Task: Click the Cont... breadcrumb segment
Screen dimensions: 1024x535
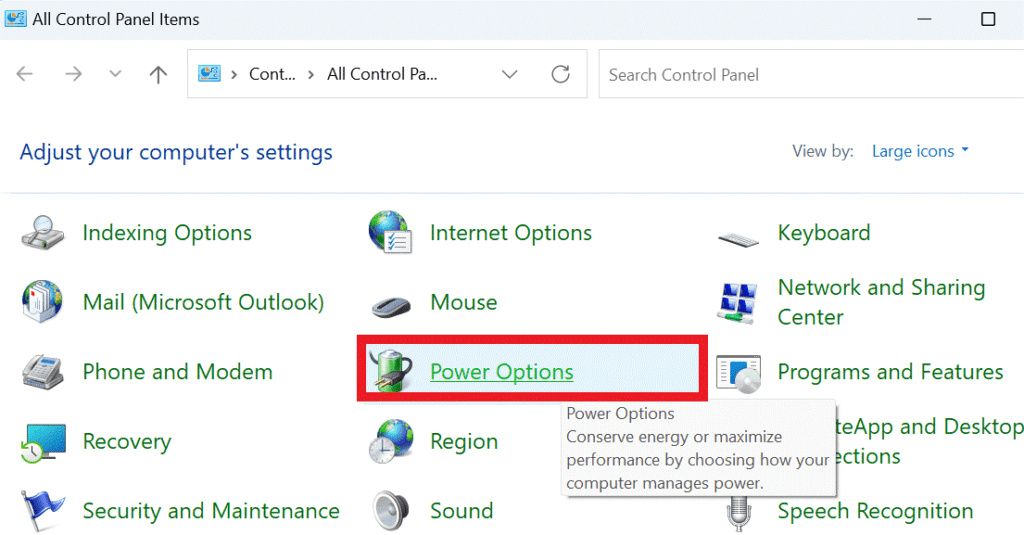Action: pos(272,74)
